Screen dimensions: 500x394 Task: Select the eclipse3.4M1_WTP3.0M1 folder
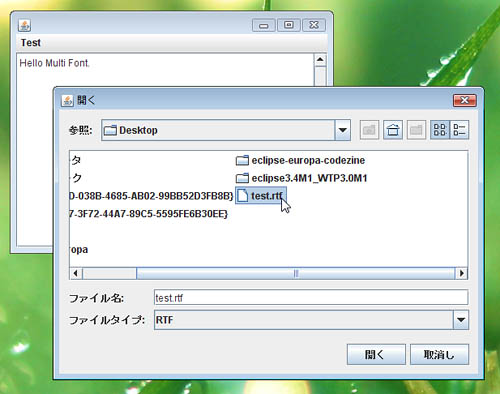point(301,178)
